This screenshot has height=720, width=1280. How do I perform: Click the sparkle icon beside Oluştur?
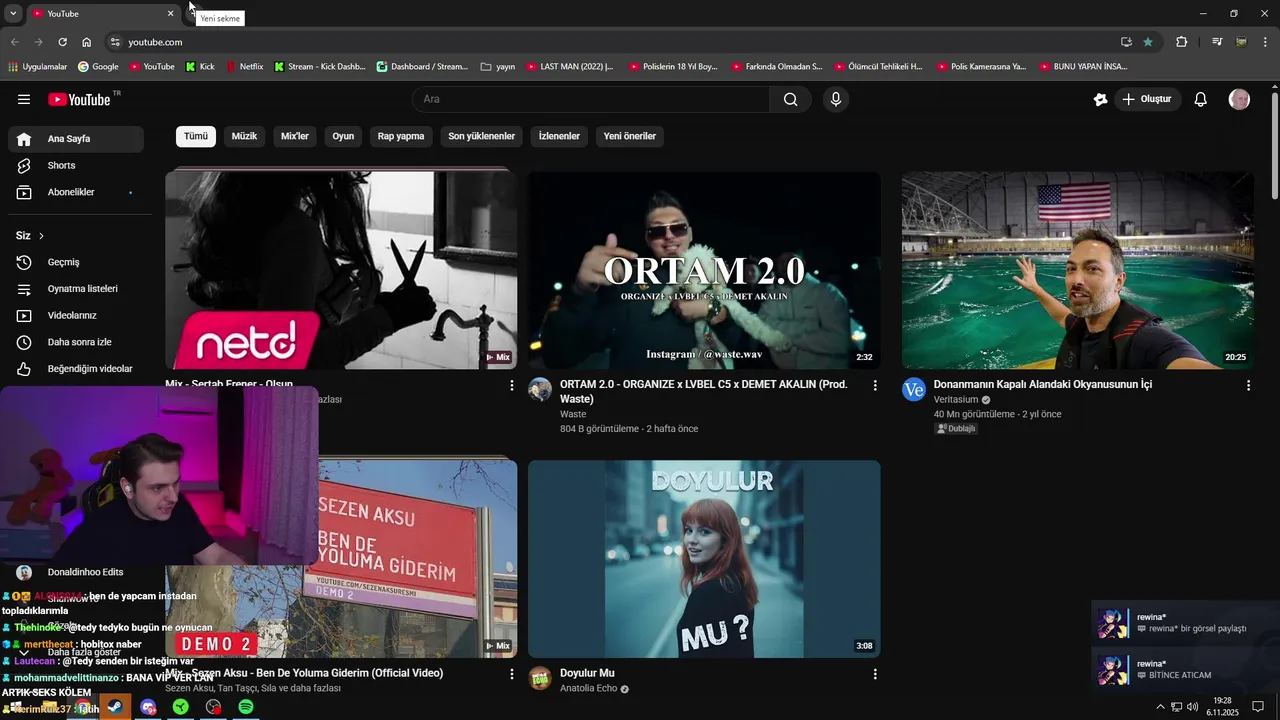click(1101, 99)
